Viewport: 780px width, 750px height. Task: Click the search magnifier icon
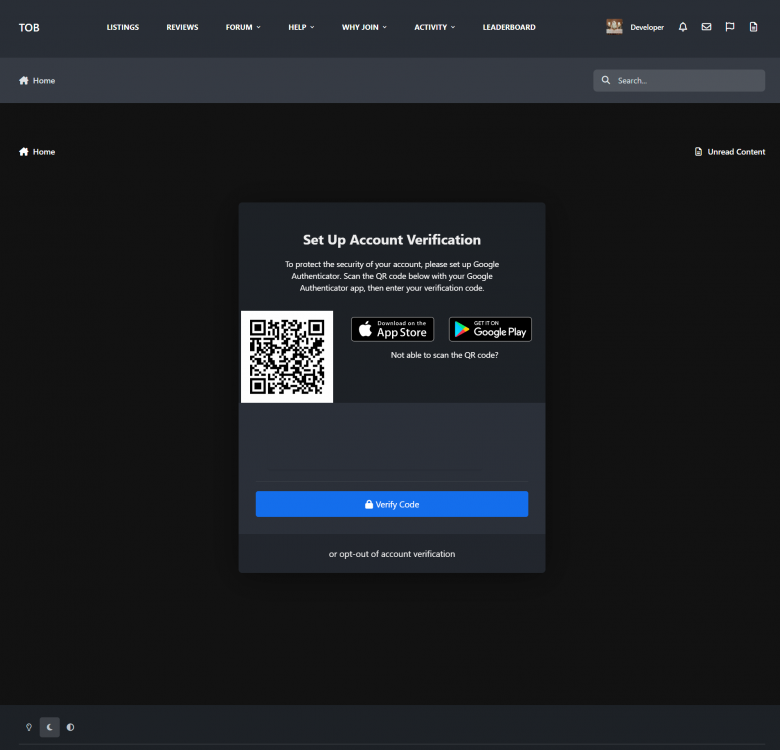coord(605,80)
